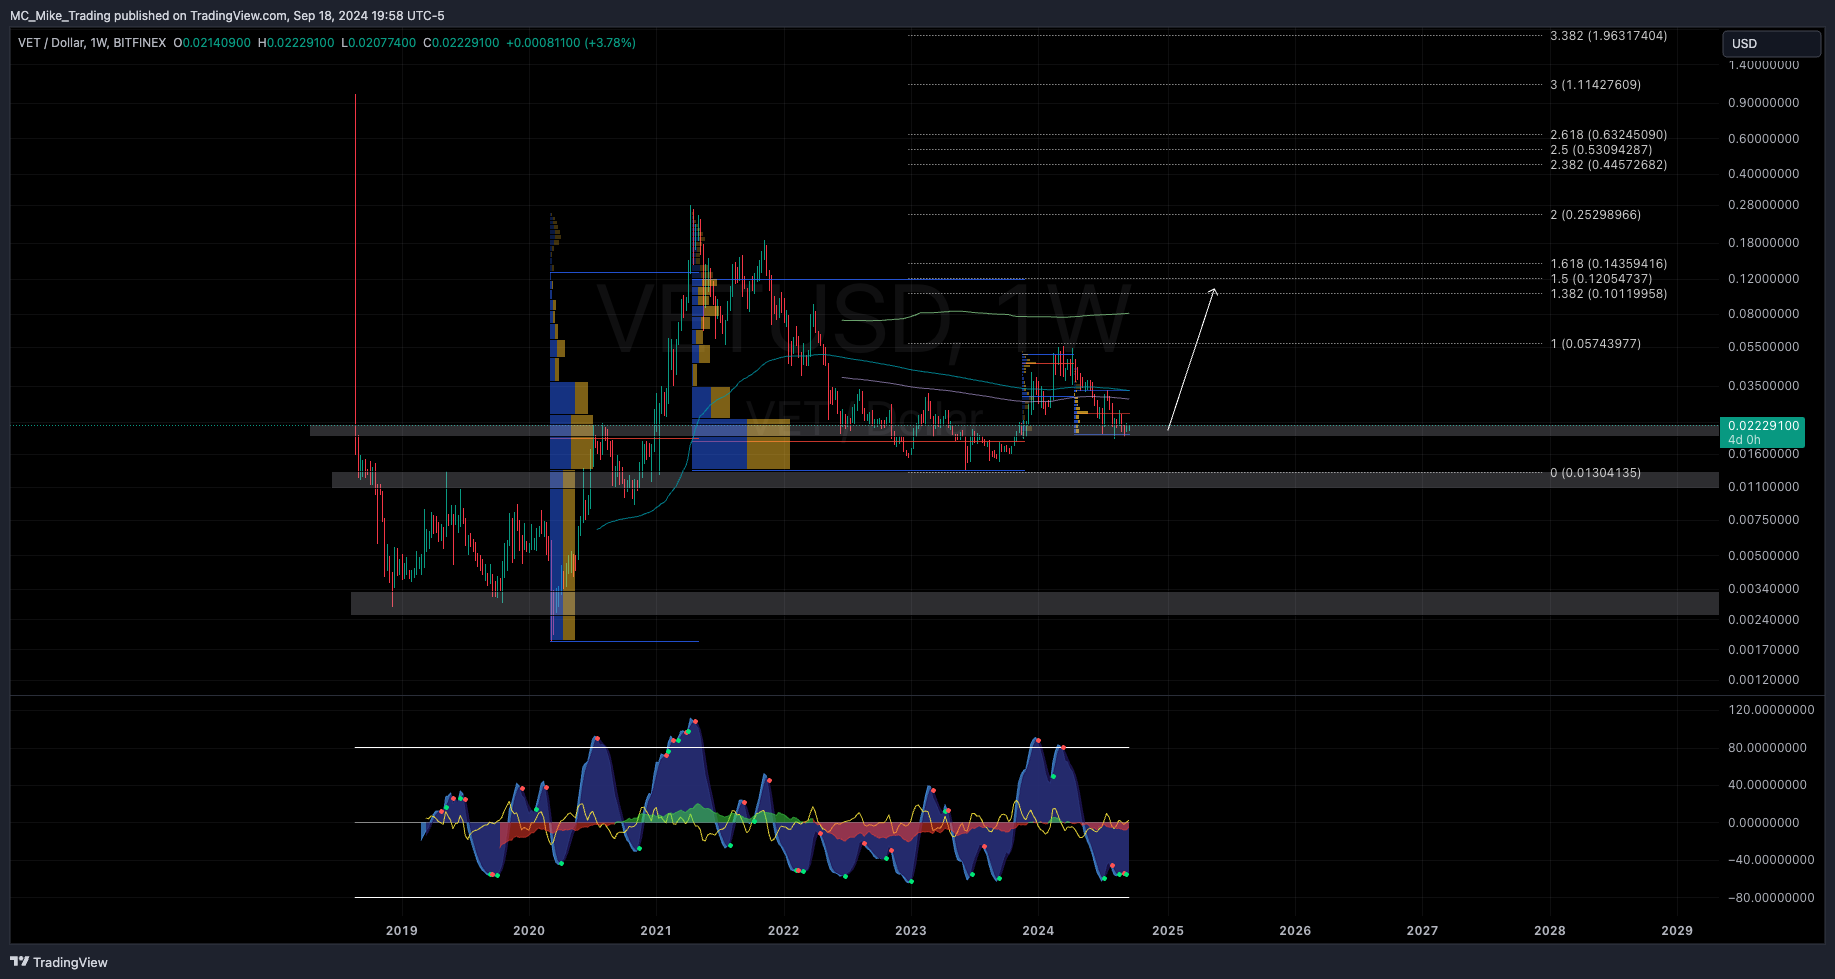Screen dimensions: 1835x979
Task: Click the oscillator 120.00000000 scale label
Action: click(x=1771, y=710)
